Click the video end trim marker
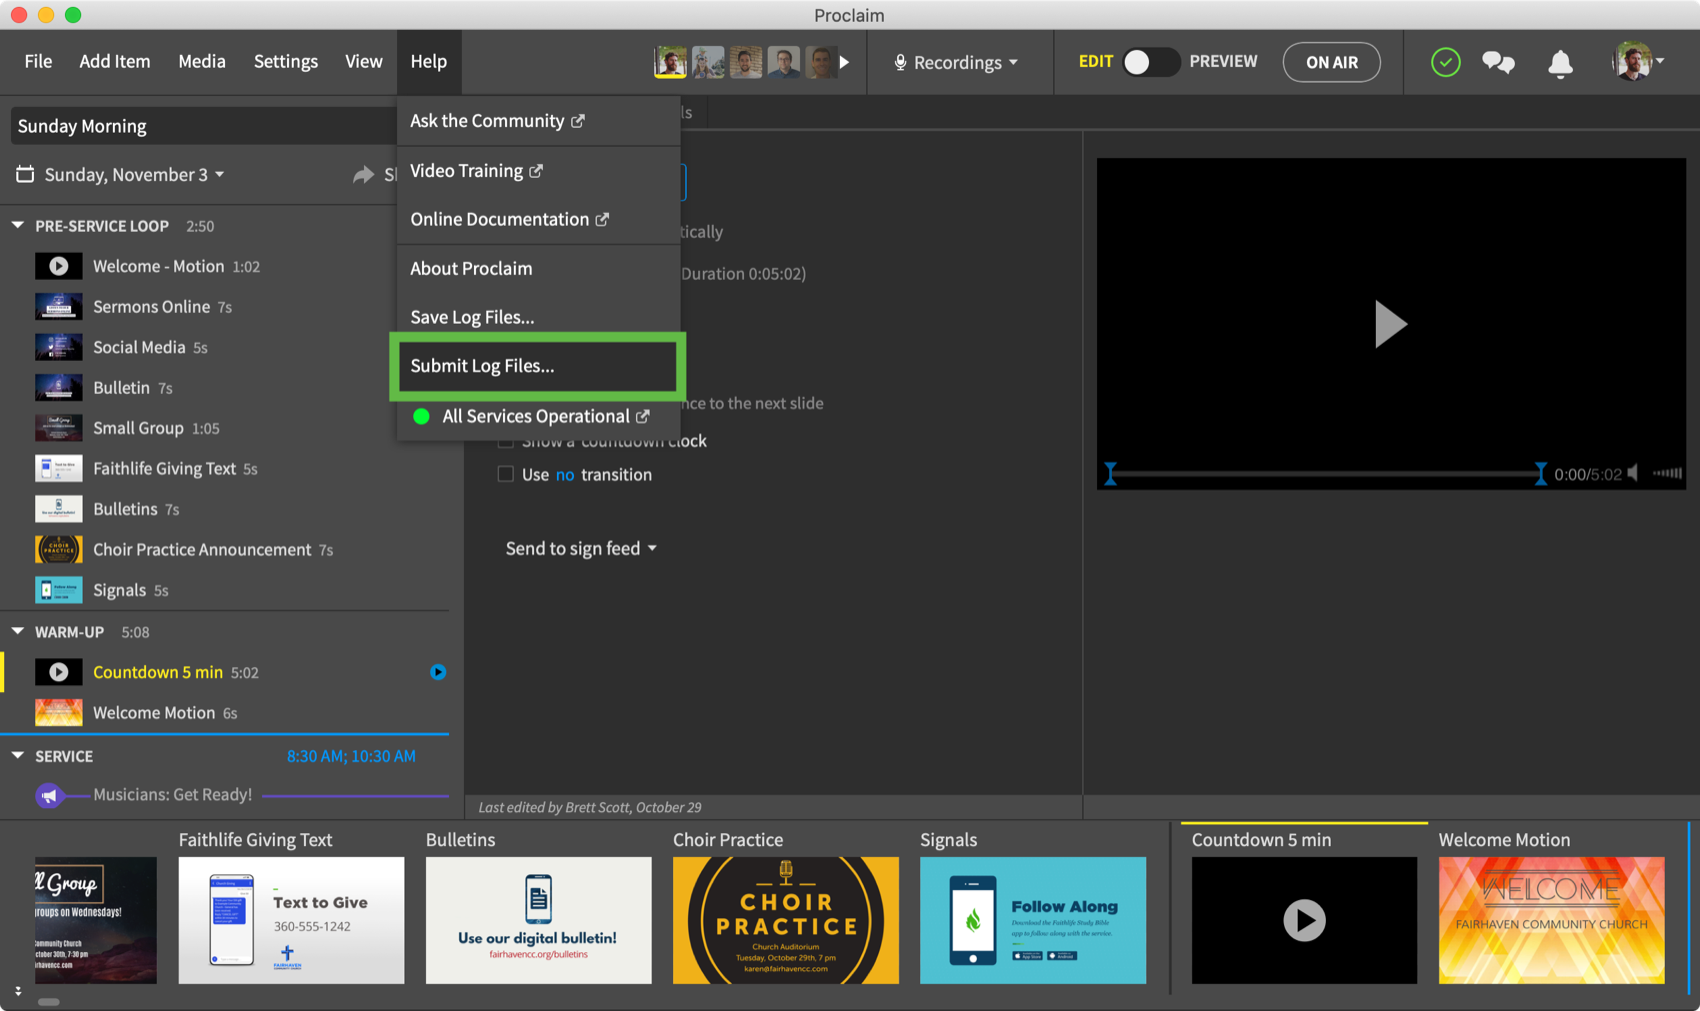The width and height of the screenshot is (1700, 1011). [1540, 474]
